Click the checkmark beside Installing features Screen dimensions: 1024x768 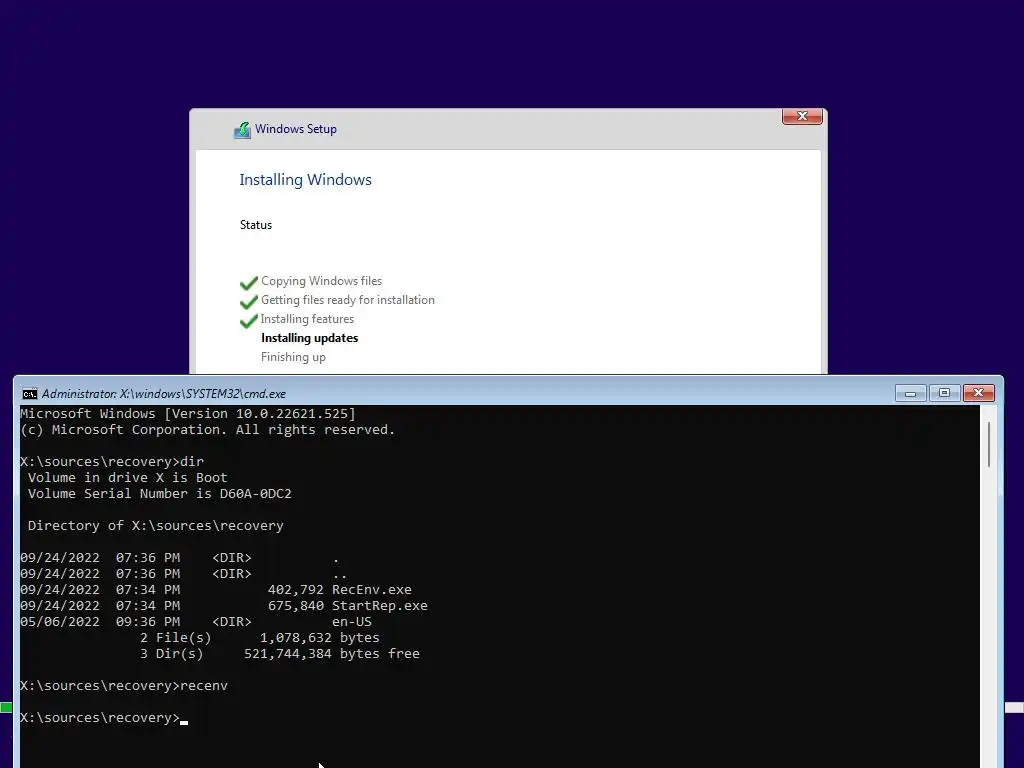[x=249, y=321]
